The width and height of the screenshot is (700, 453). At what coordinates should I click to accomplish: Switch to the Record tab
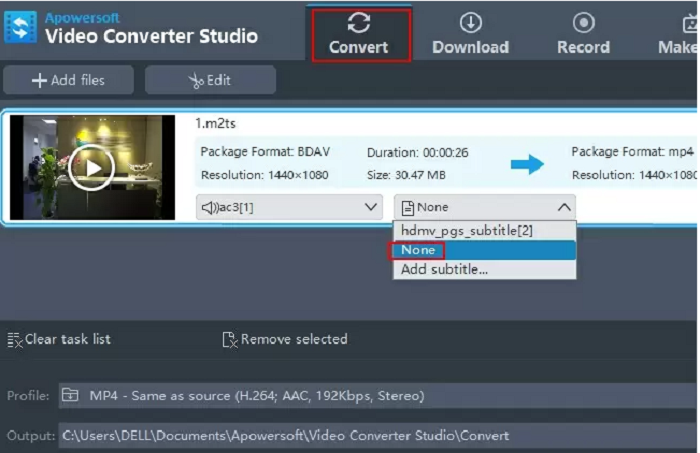[583, 35]
